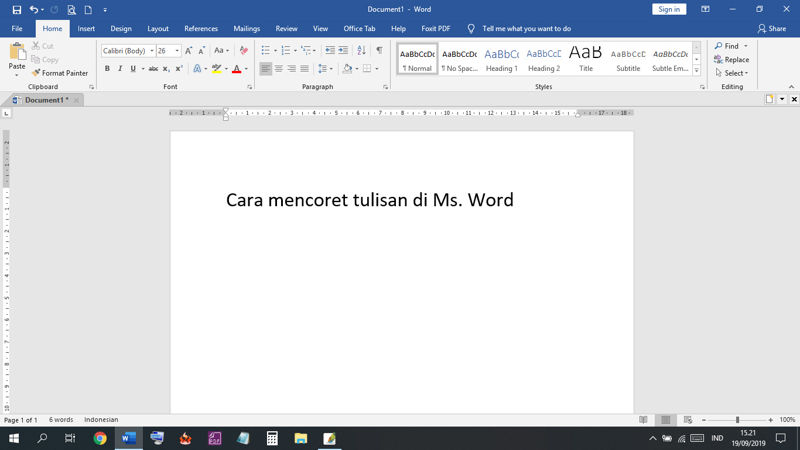Toggle Underline formatting
This screenshot has width=800, height=450.
(133, 68)
